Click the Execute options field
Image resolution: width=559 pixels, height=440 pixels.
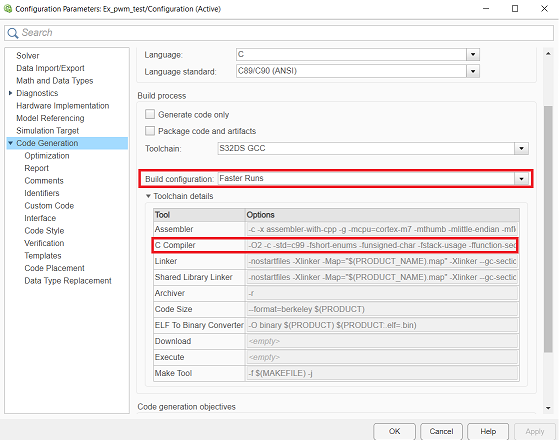pos(382,357)
